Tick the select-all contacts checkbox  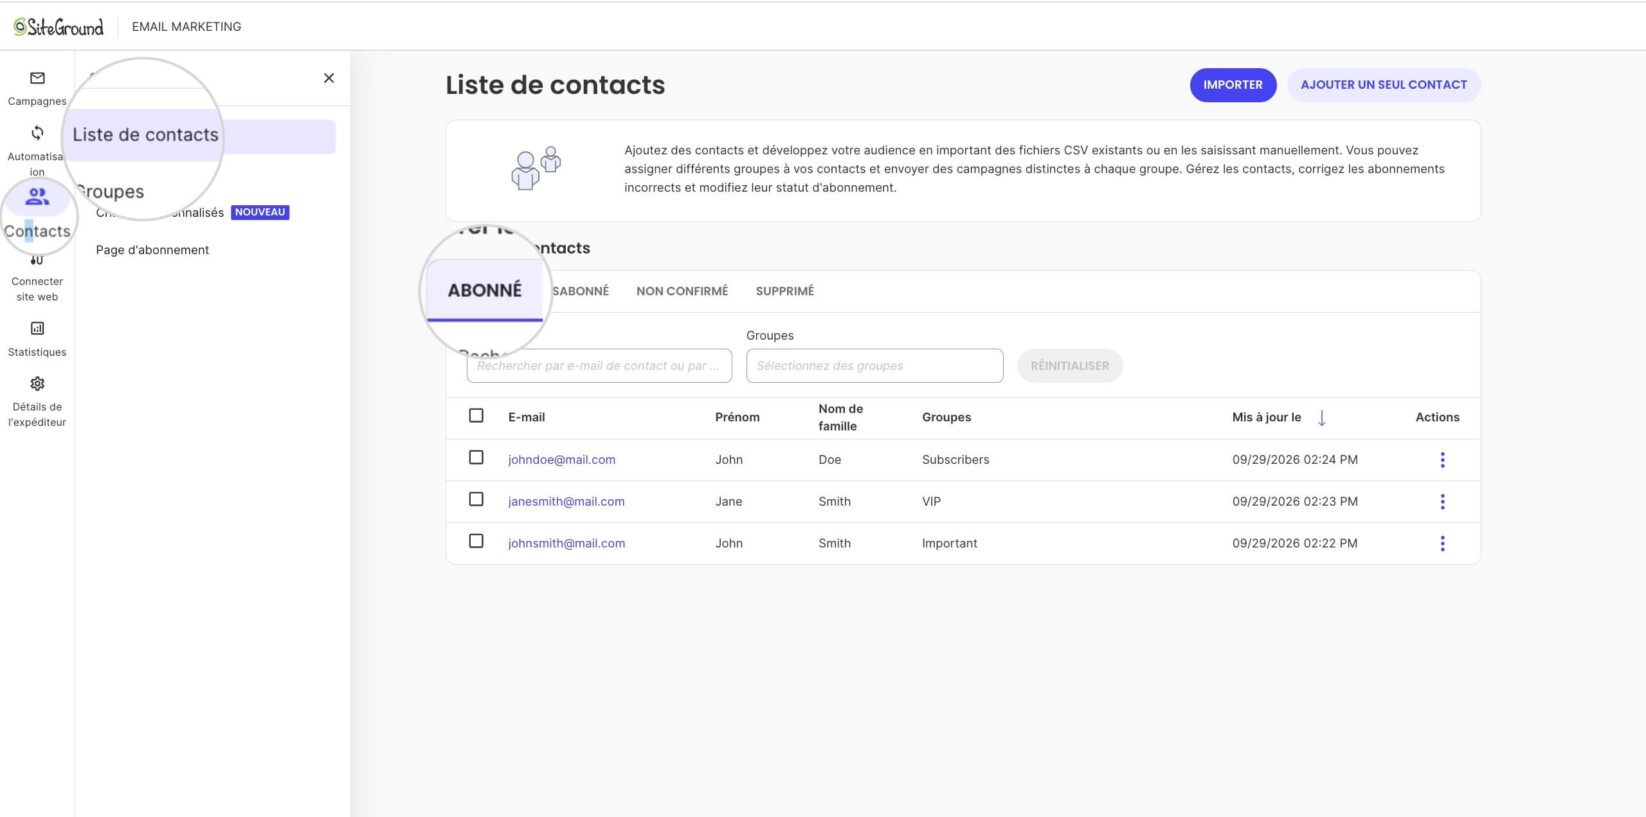[476, 416]
